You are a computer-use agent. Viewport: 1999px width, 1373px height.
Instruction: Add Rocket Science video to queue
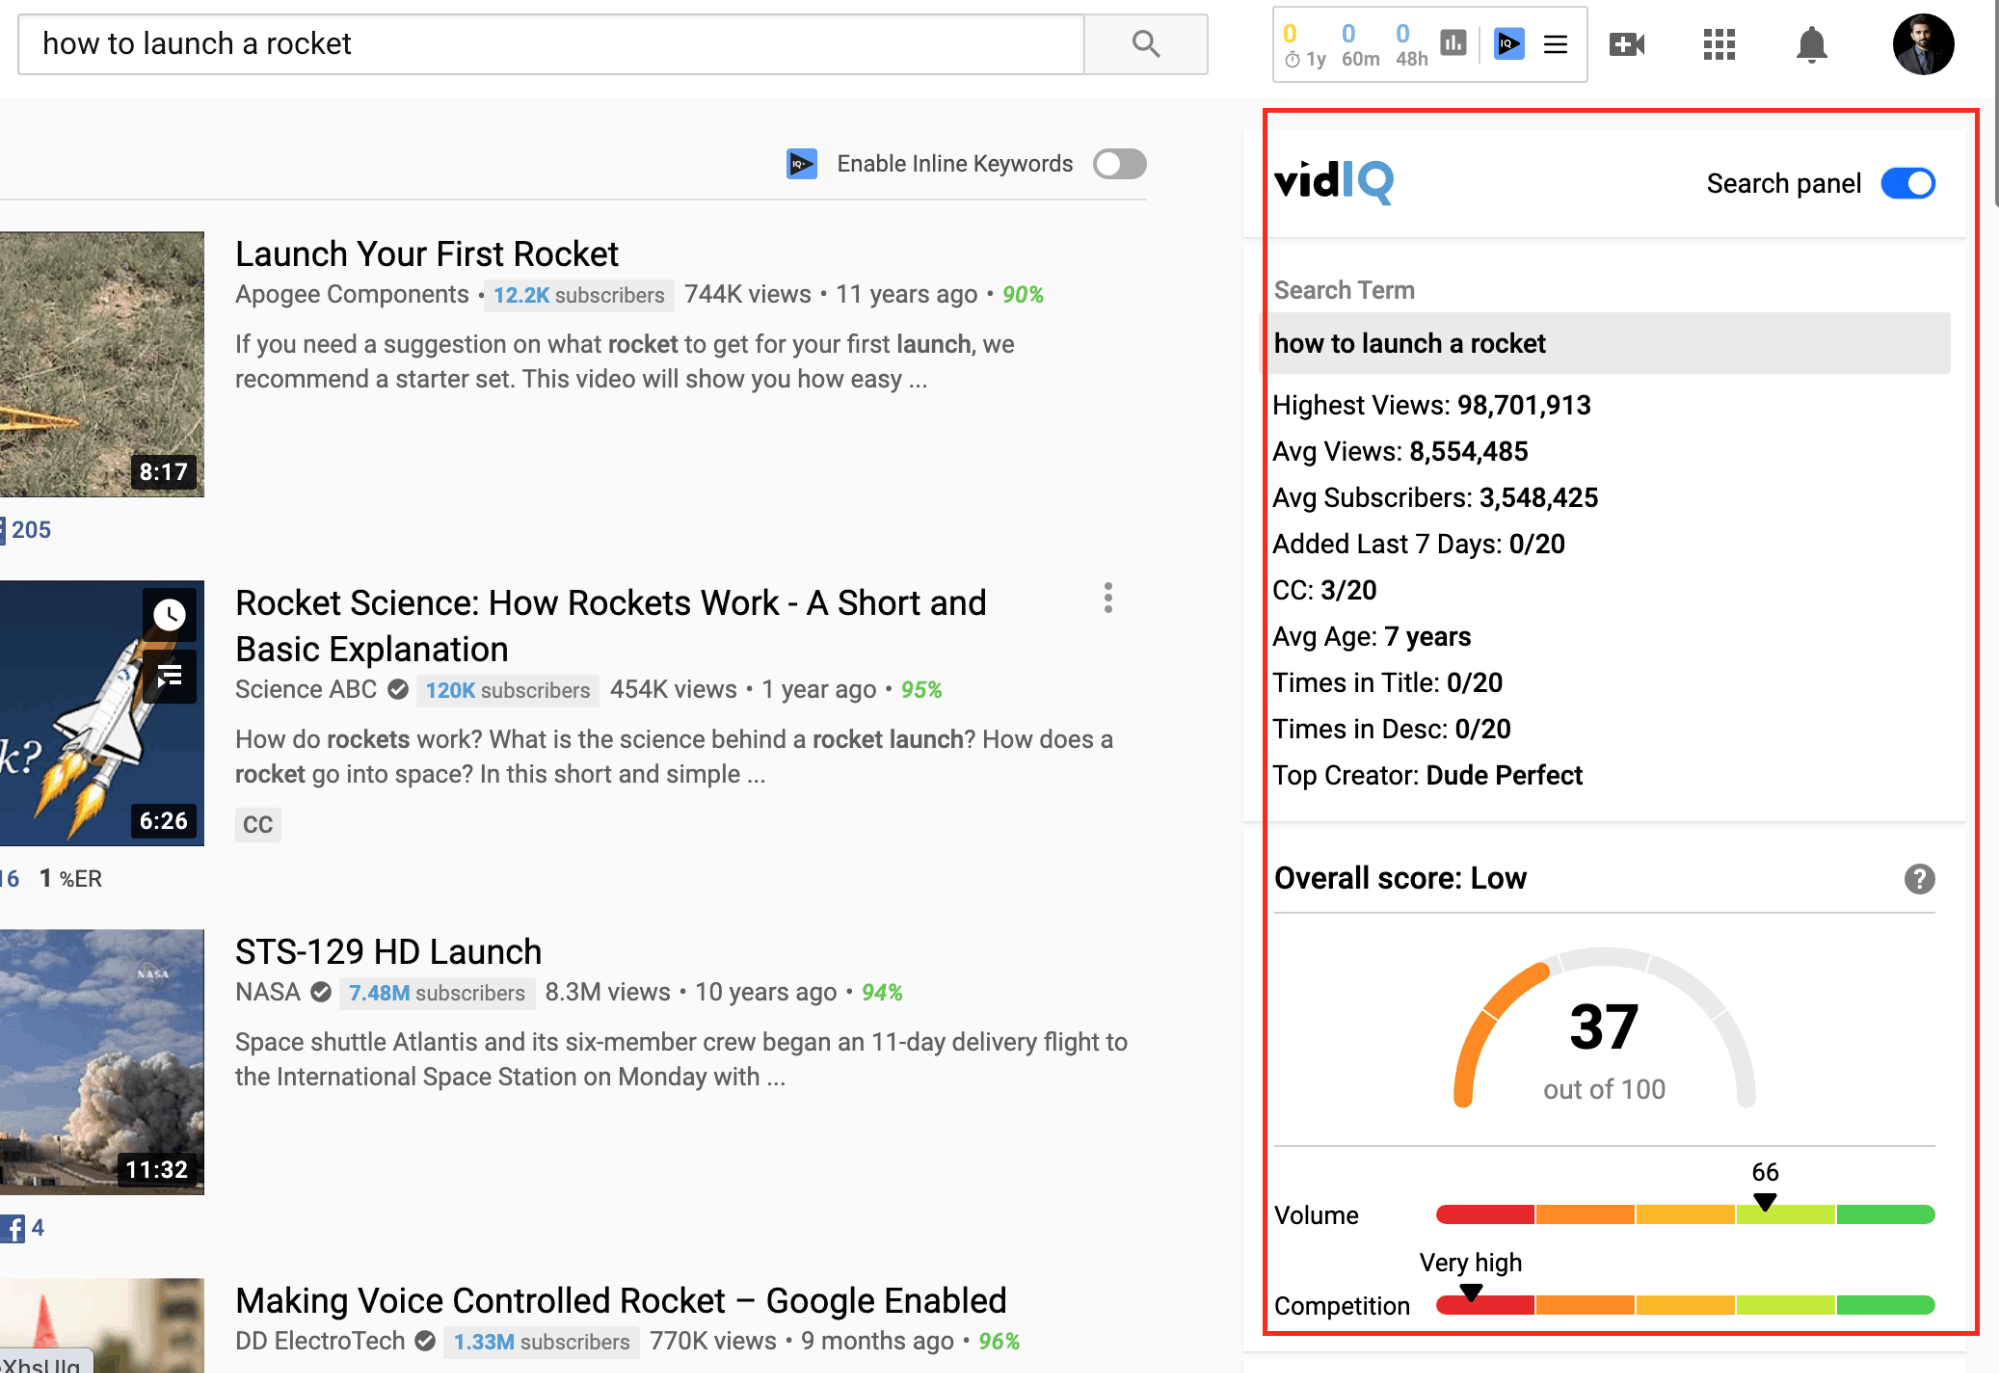tap(169, 677)
